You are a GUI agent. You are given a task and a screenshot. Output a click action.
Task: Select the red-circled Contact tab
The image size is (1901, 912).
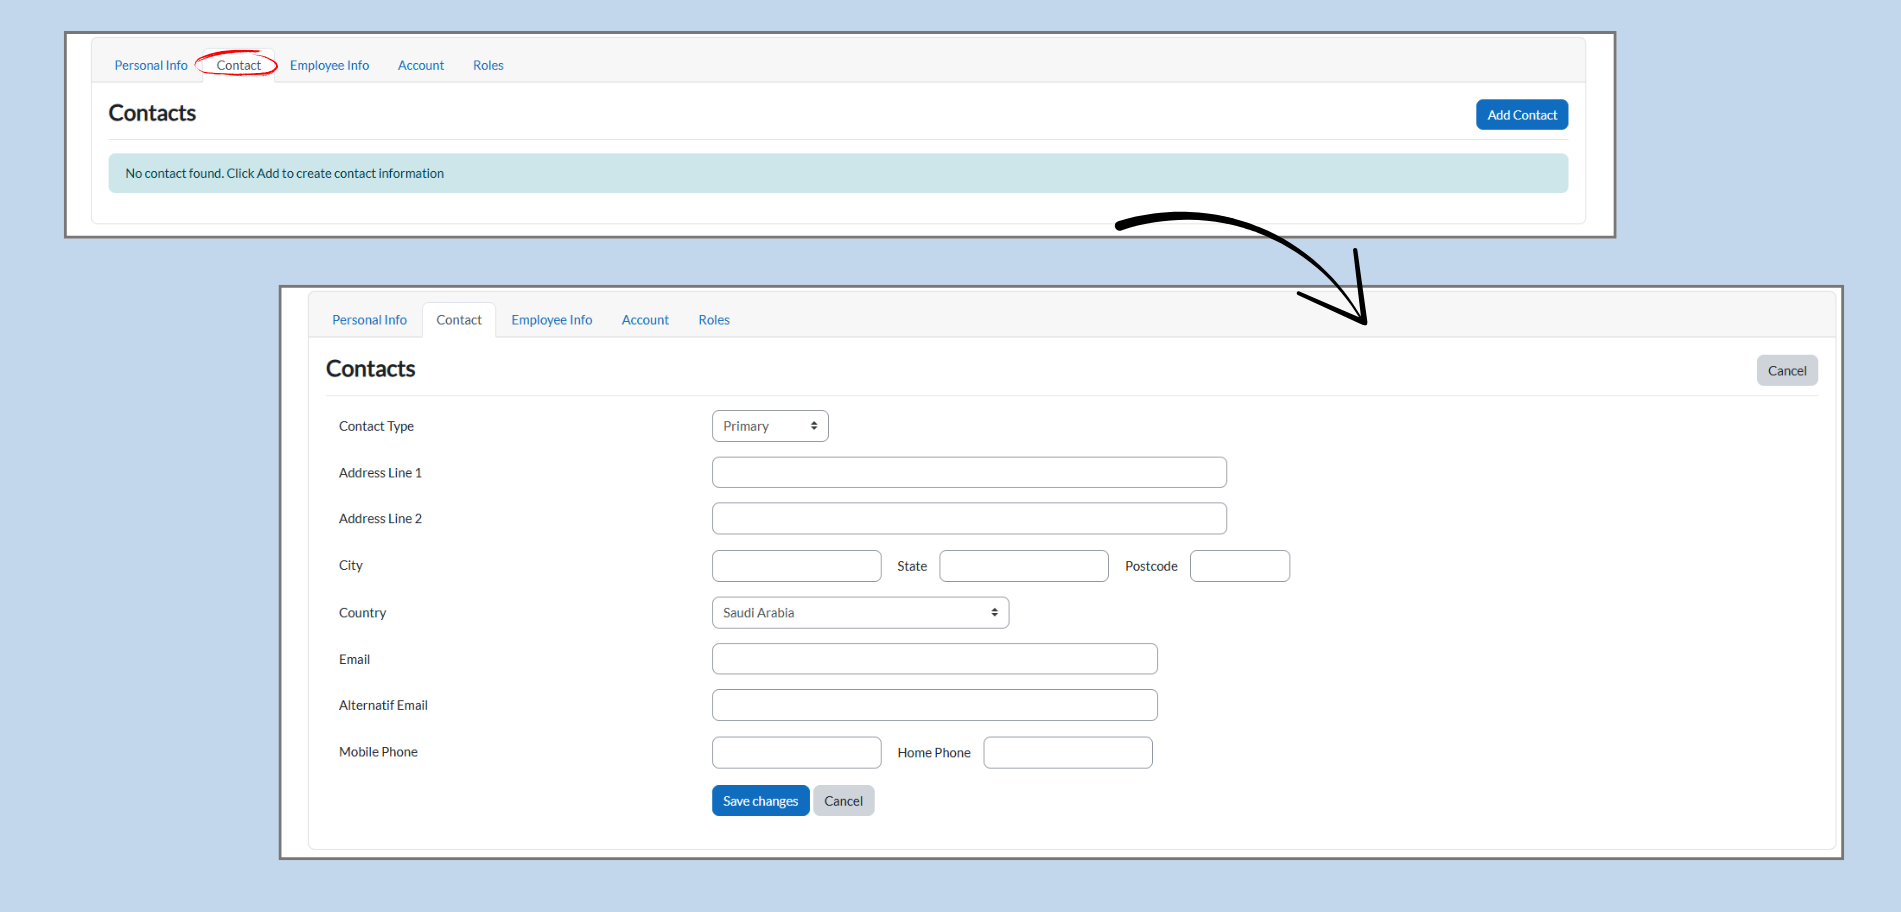tap(238, 66)
